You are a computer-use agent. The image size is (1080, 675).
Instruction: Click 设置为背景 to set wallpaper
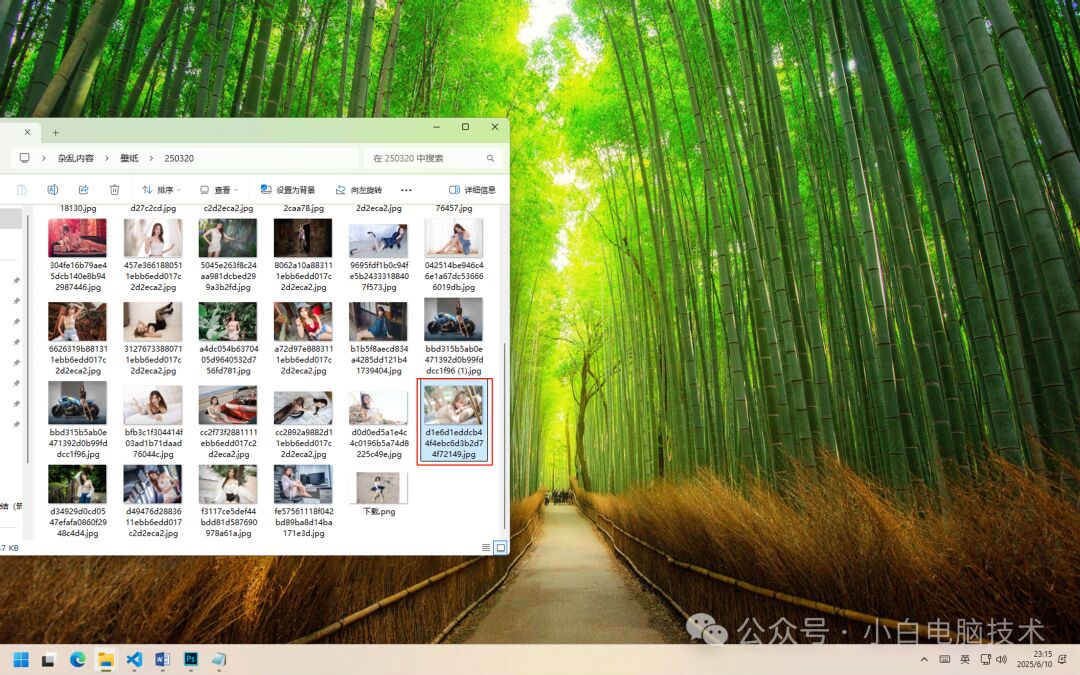288,189
